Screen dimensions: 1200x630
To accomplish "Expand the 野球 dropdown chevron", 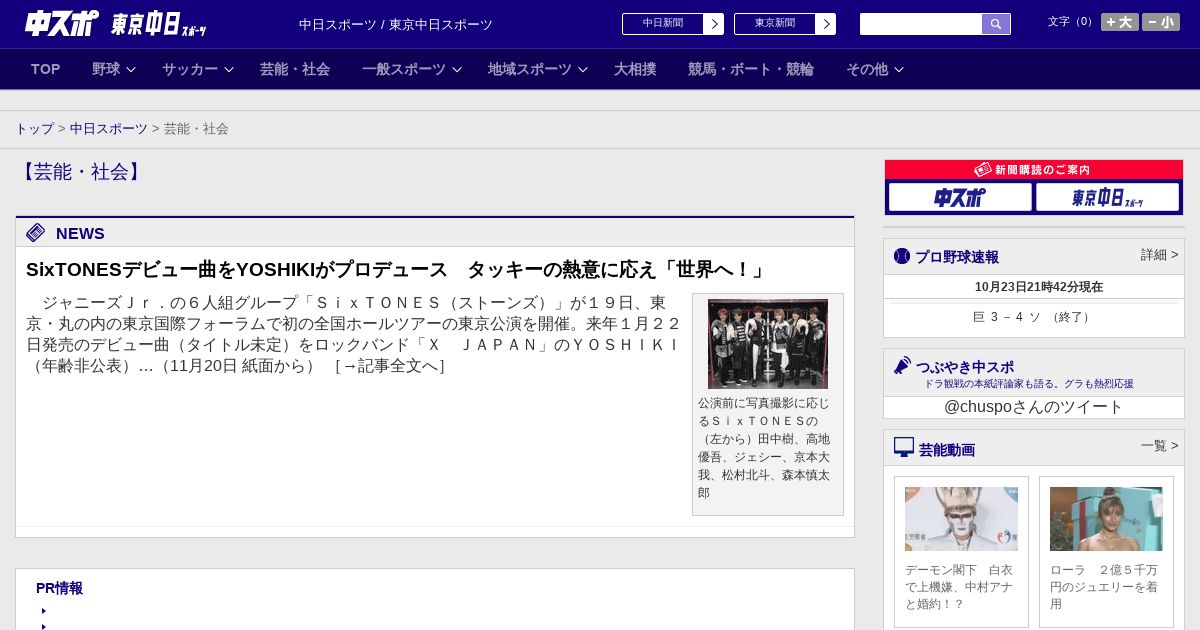I will tap(131, 69).
